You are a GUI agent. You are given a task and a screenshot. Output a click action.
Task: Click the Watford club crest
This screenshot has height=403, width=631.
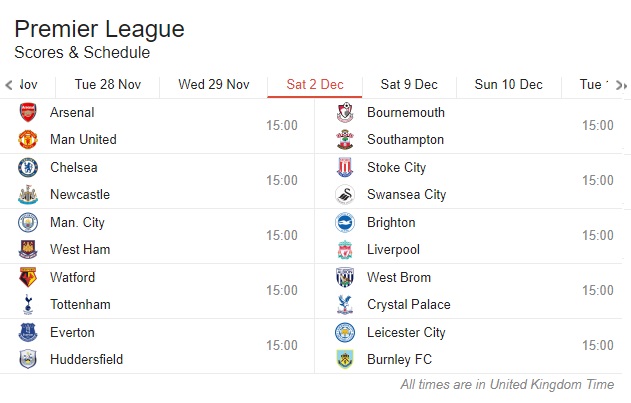(28, 277)
